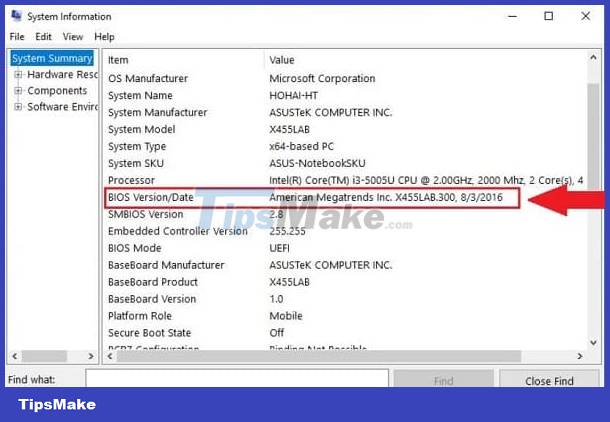This screenshot has width=610, height=422.
Task: Click the horizontal scrollbar thumb of details pane
Action: 319,356
